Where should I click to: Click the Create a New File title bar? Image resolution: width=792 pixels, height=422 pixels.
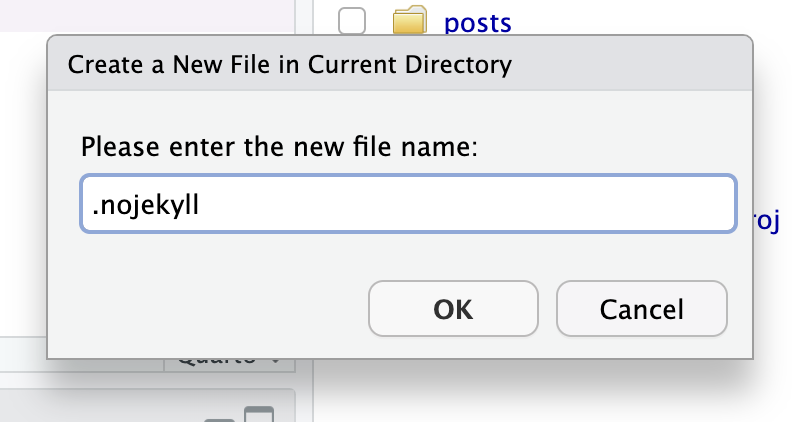coord(400,64)
